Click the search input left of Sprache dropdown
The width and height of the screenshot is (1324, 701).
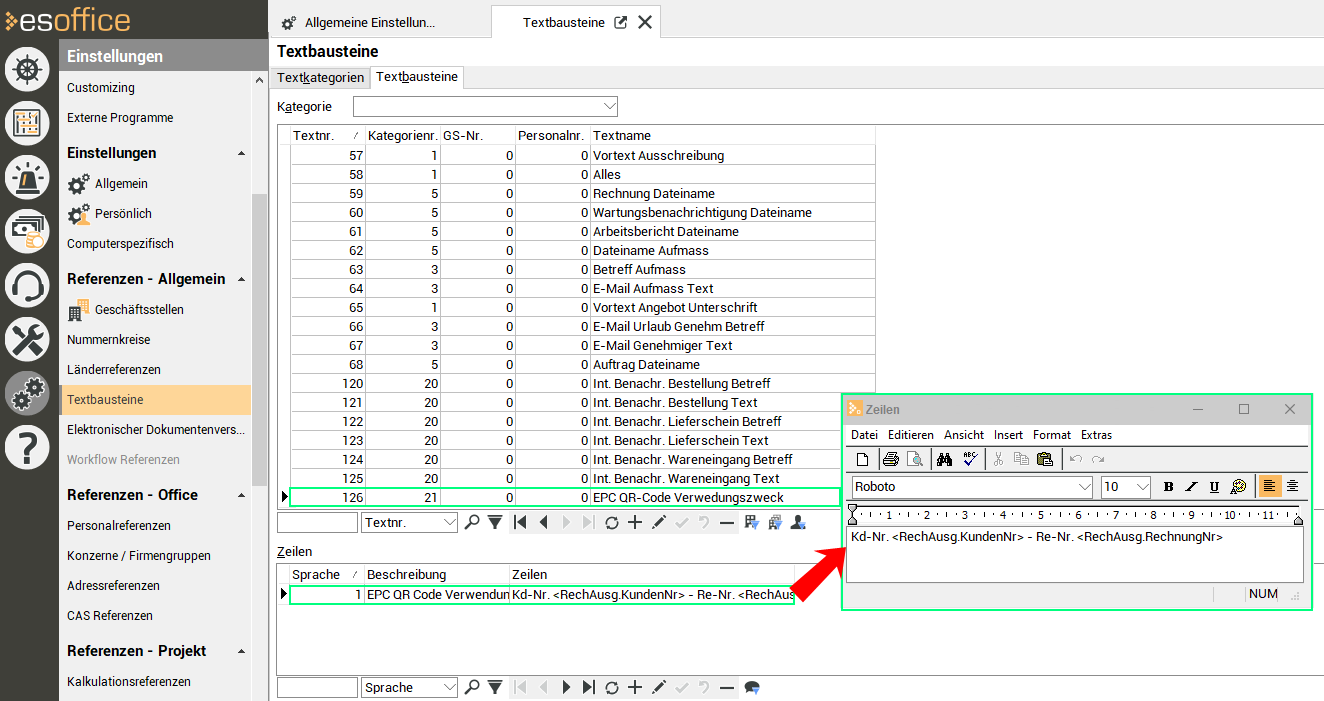click(317, 687)
